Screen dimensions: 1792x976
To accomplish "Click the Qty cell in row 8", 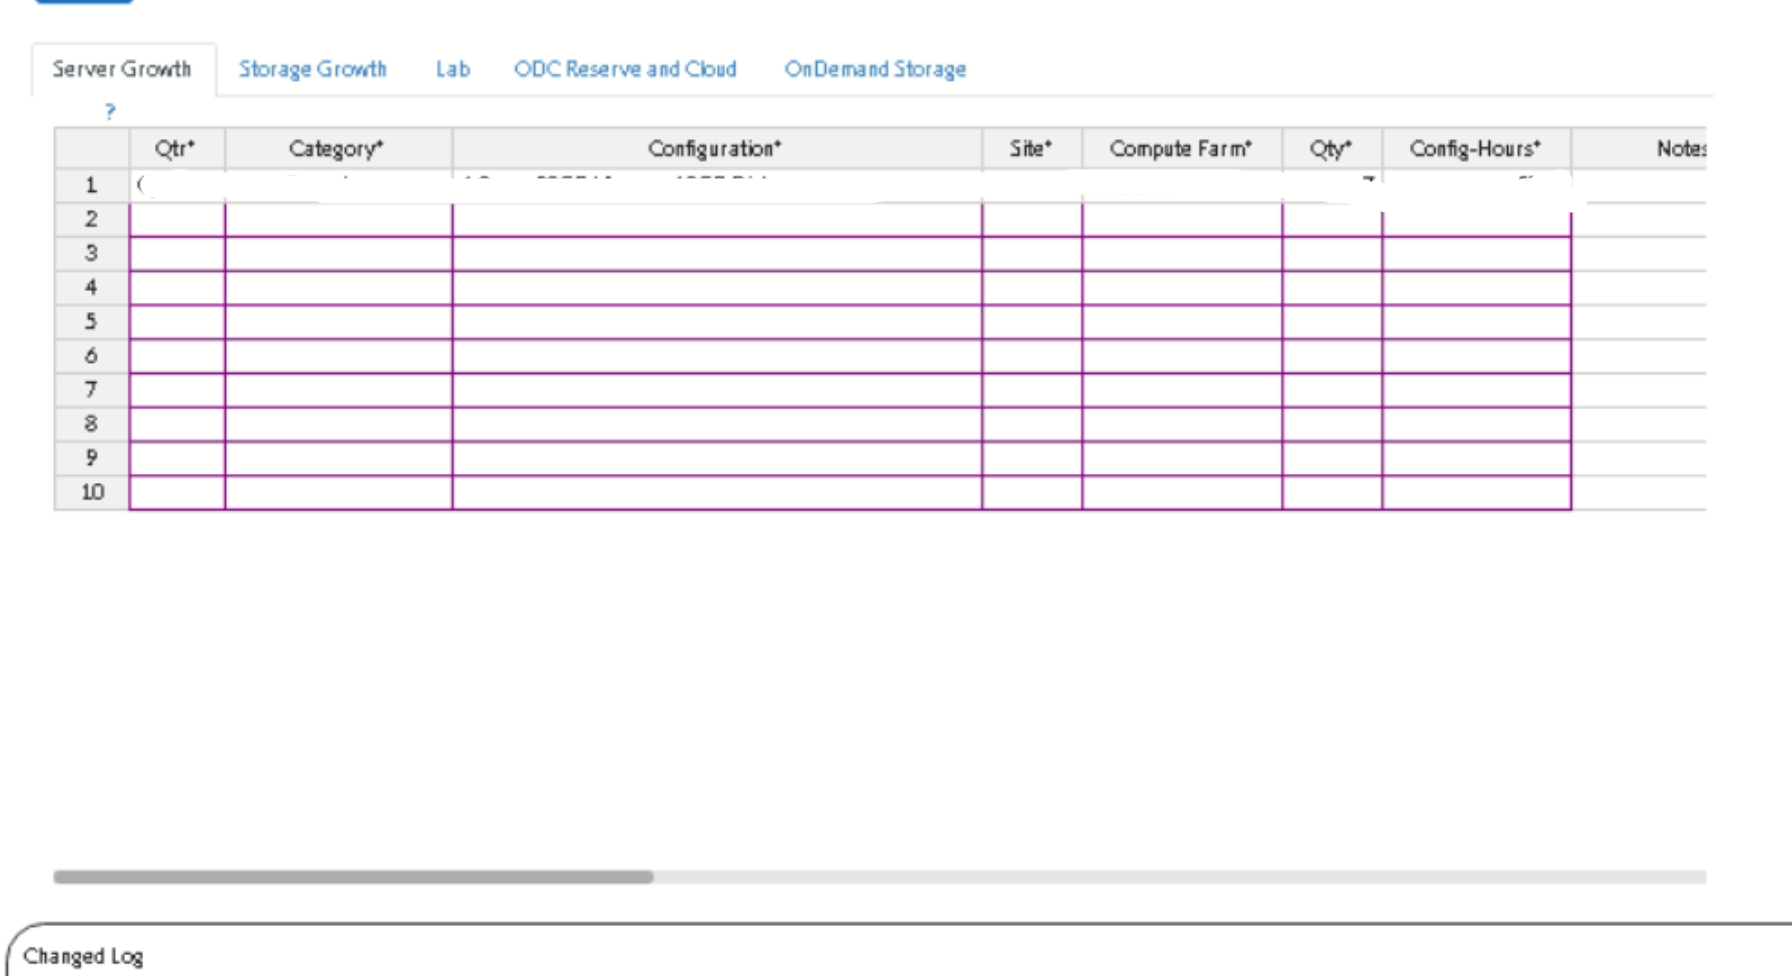I will (x=1331, y=424).
